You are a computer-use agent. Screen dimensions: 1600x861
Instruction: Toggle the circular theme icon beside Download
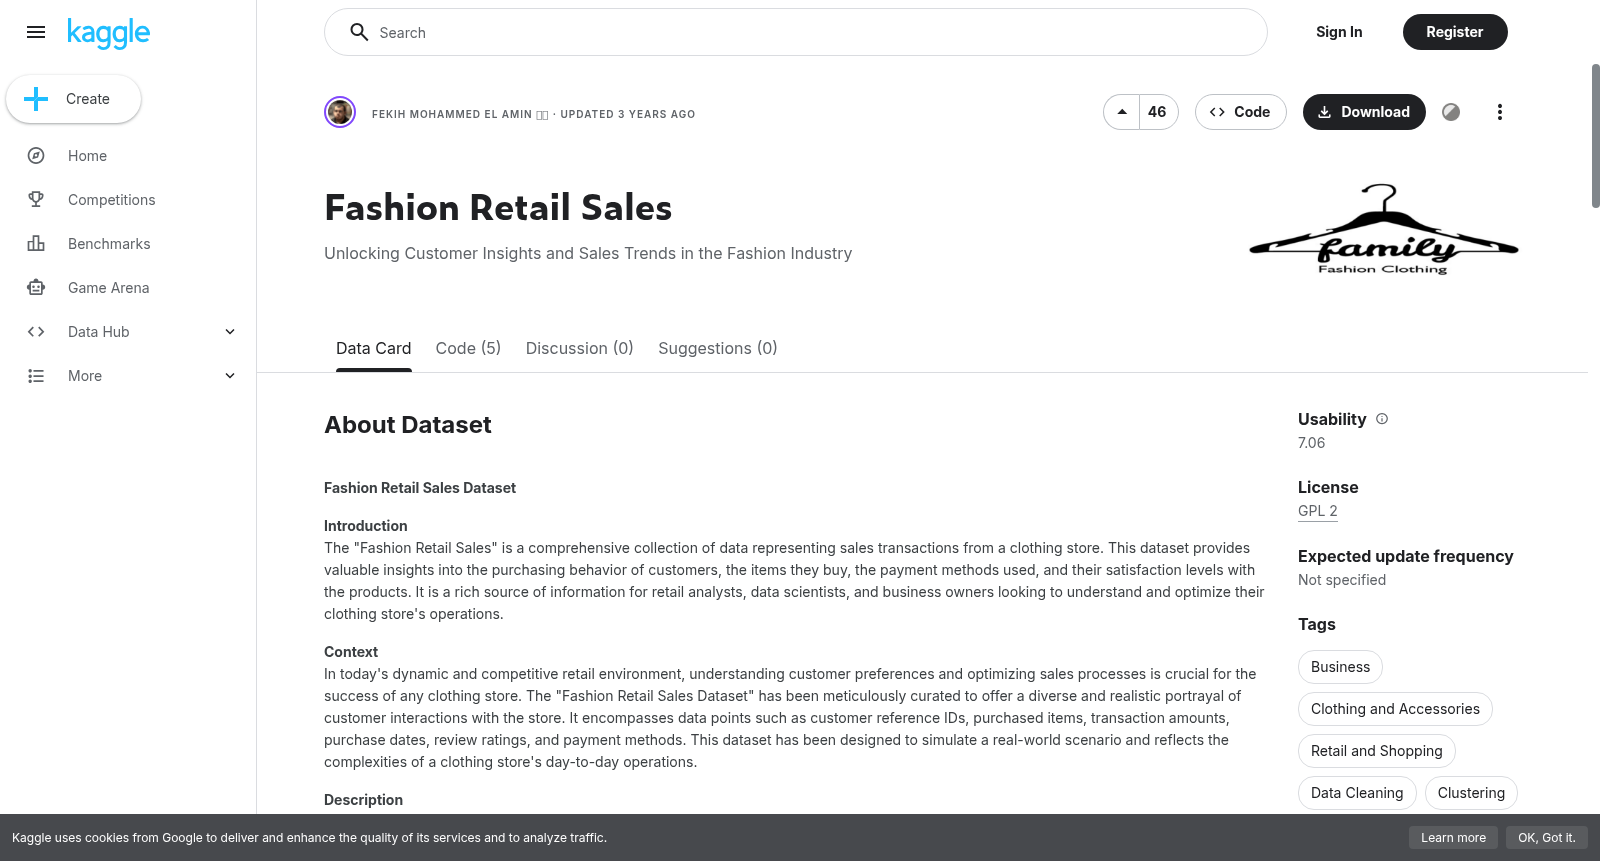pos(1451,112)
